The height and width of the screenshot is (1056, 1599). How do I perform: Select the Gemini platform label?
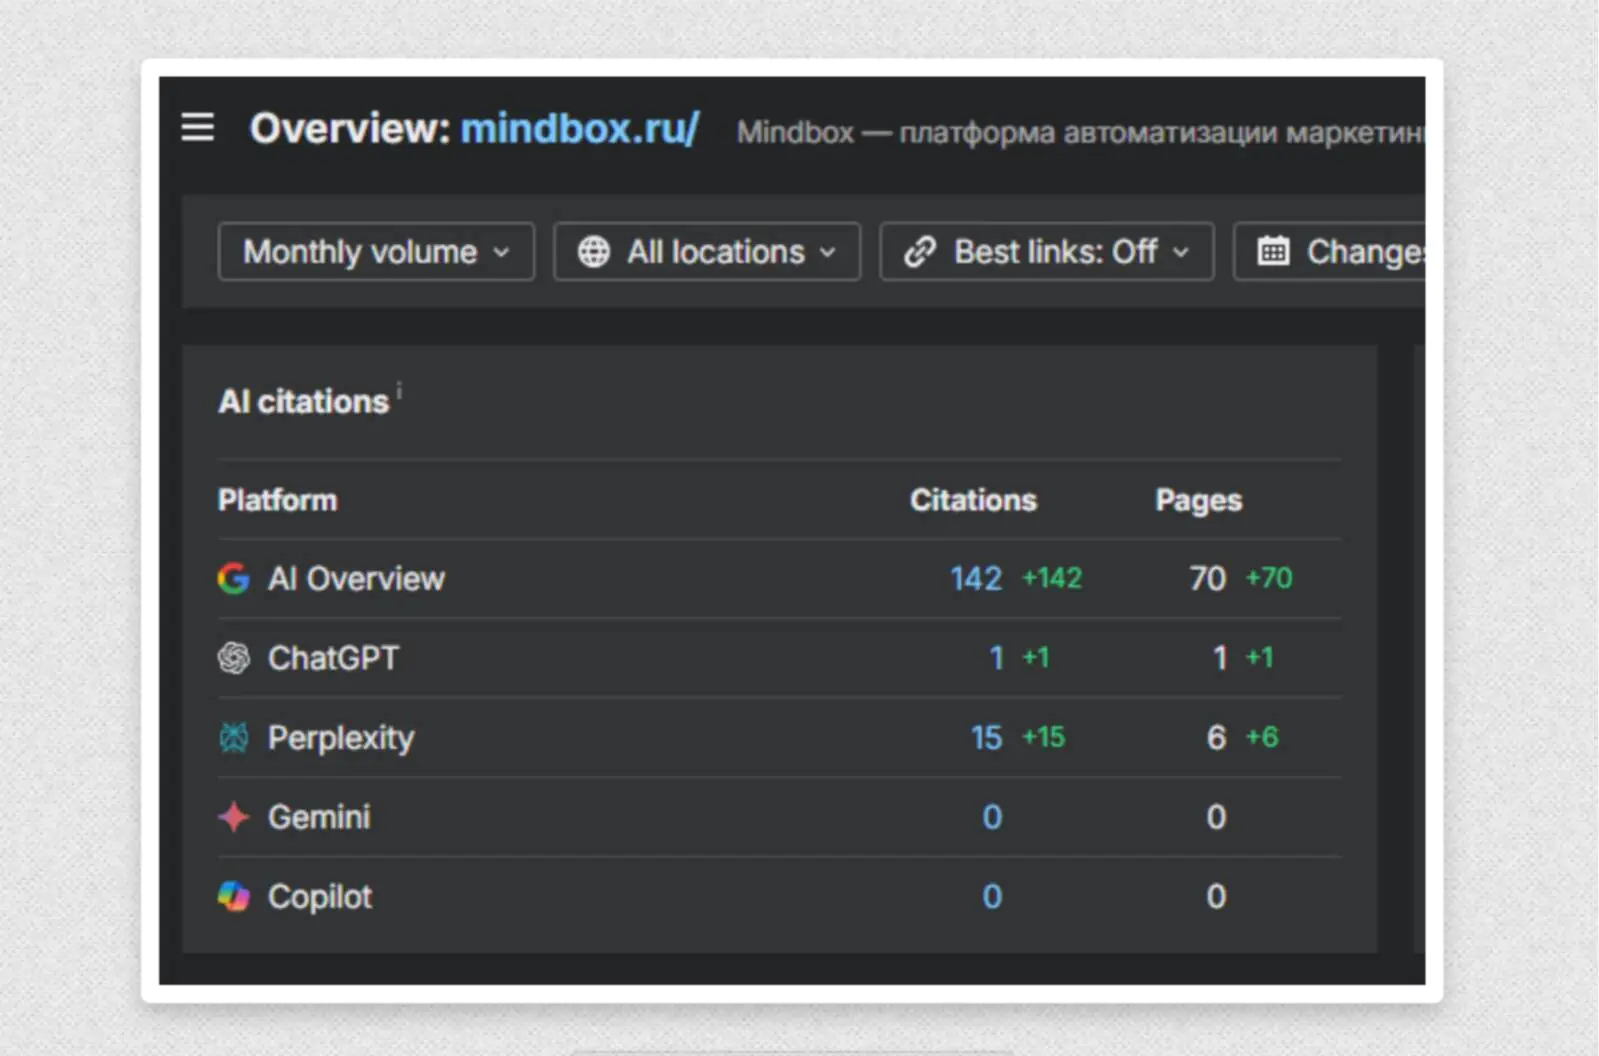pyautogui.click(x=319, y=817)
